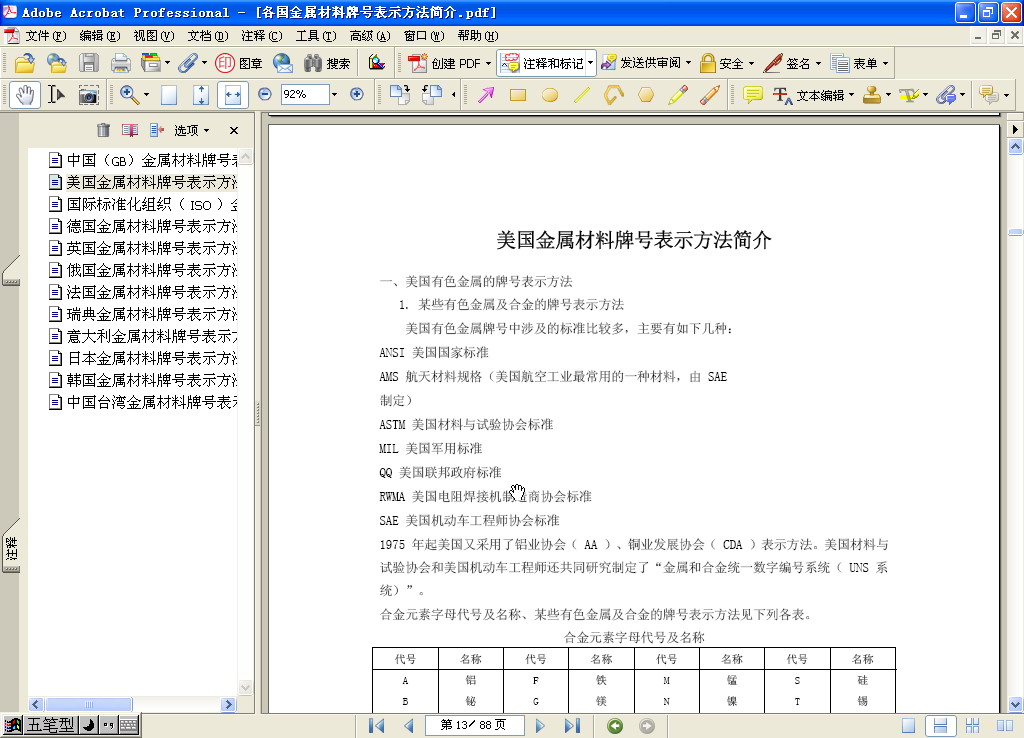Close the bookmarks panel with X

234,131
